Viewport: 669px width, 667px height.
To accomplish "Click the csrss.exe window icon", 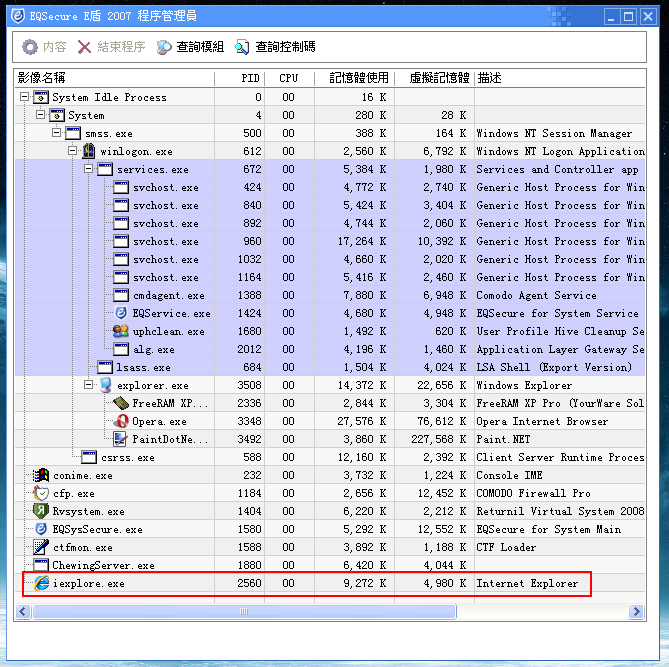I will pos(89,457).
